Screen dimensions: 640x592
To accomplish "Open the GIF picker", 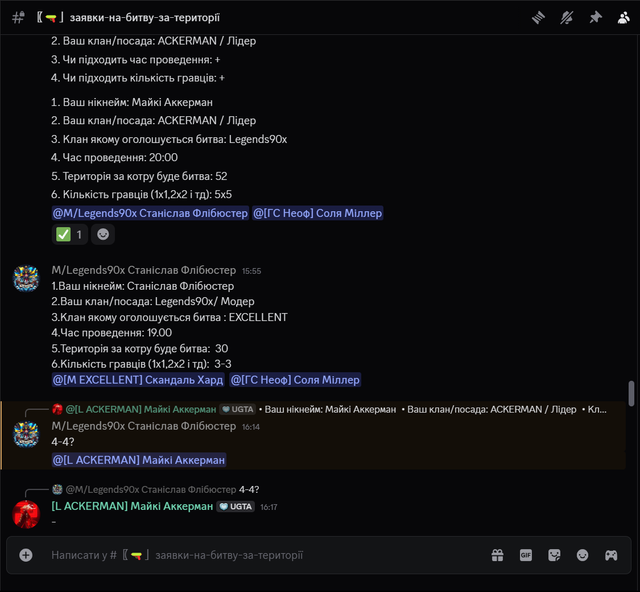I will point(526,555).
